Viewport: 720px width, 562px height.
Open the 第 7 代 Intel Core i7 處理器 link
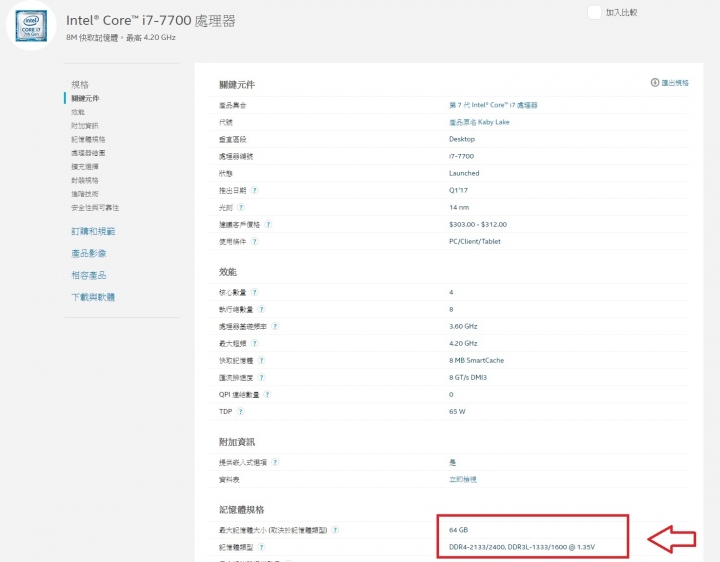point(493,105)
